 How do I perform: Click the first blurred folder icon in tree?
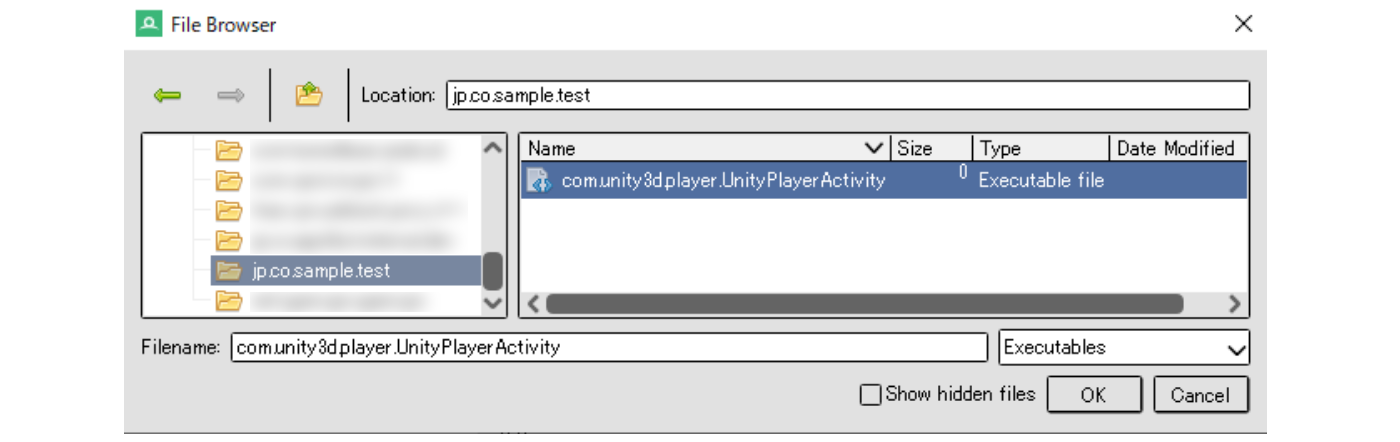(x=230, y=150)
